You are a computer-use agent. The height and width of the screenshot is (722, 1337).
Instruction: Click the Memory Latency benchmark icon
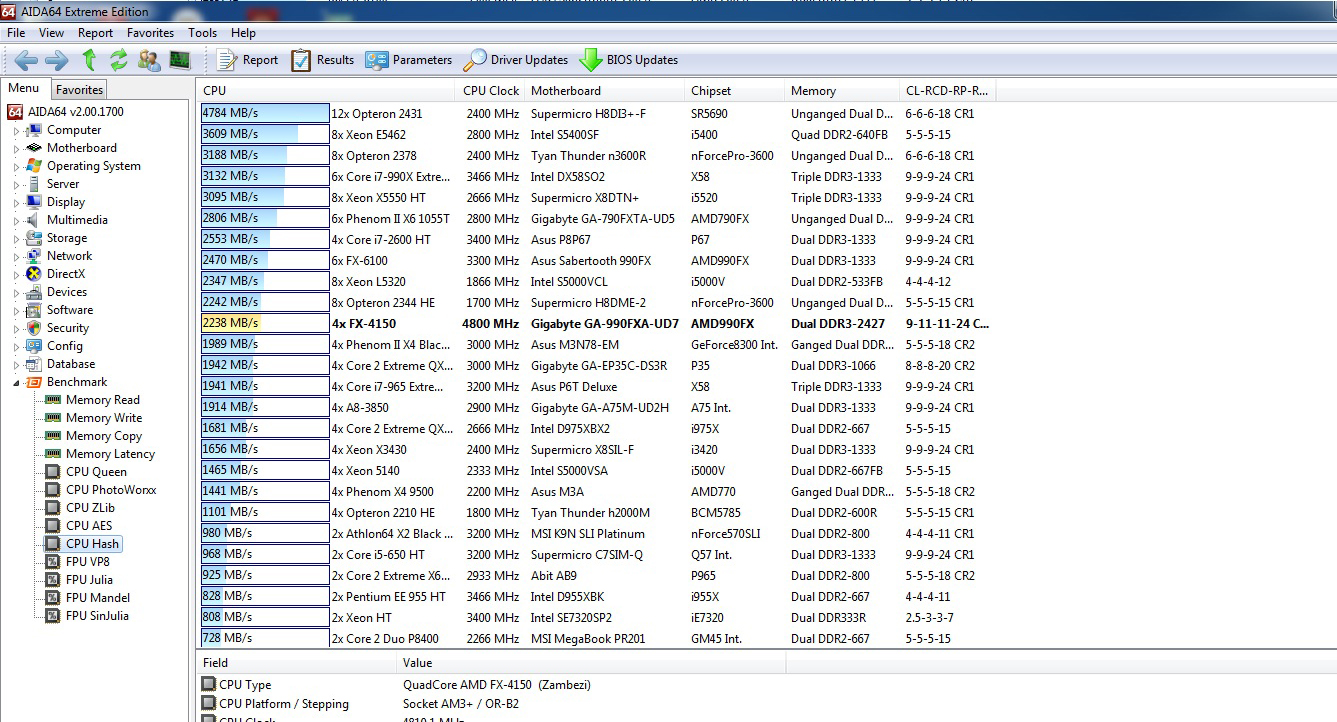tap(53, 454)
